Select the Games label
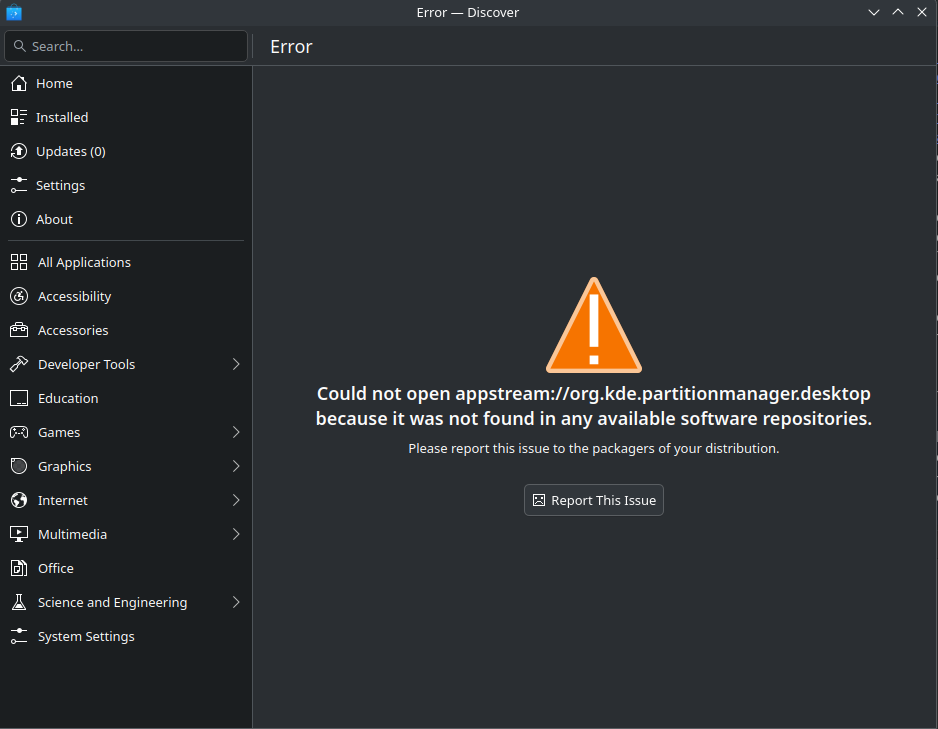Screen dimensions: 938x729 59,433
